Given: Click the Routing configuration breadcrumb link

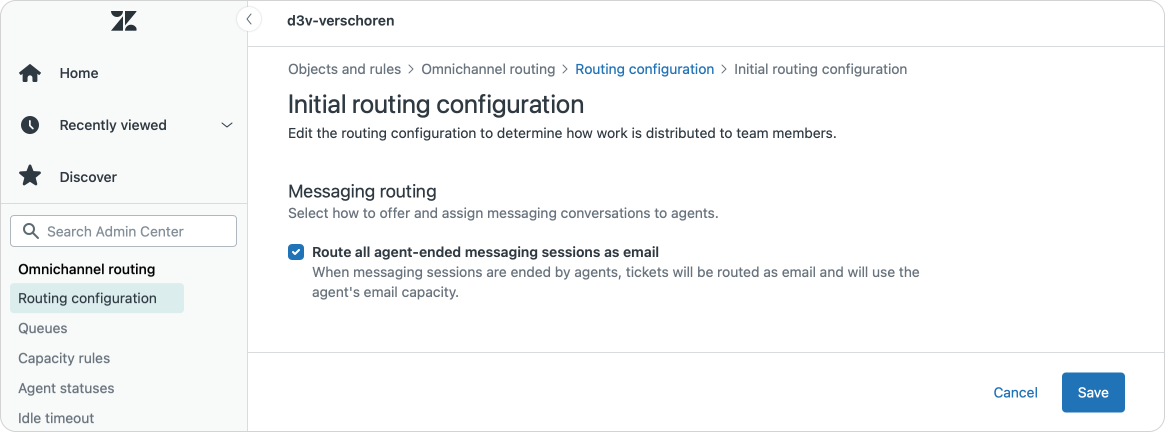Looking at the screenshot, I should (644, 69).
